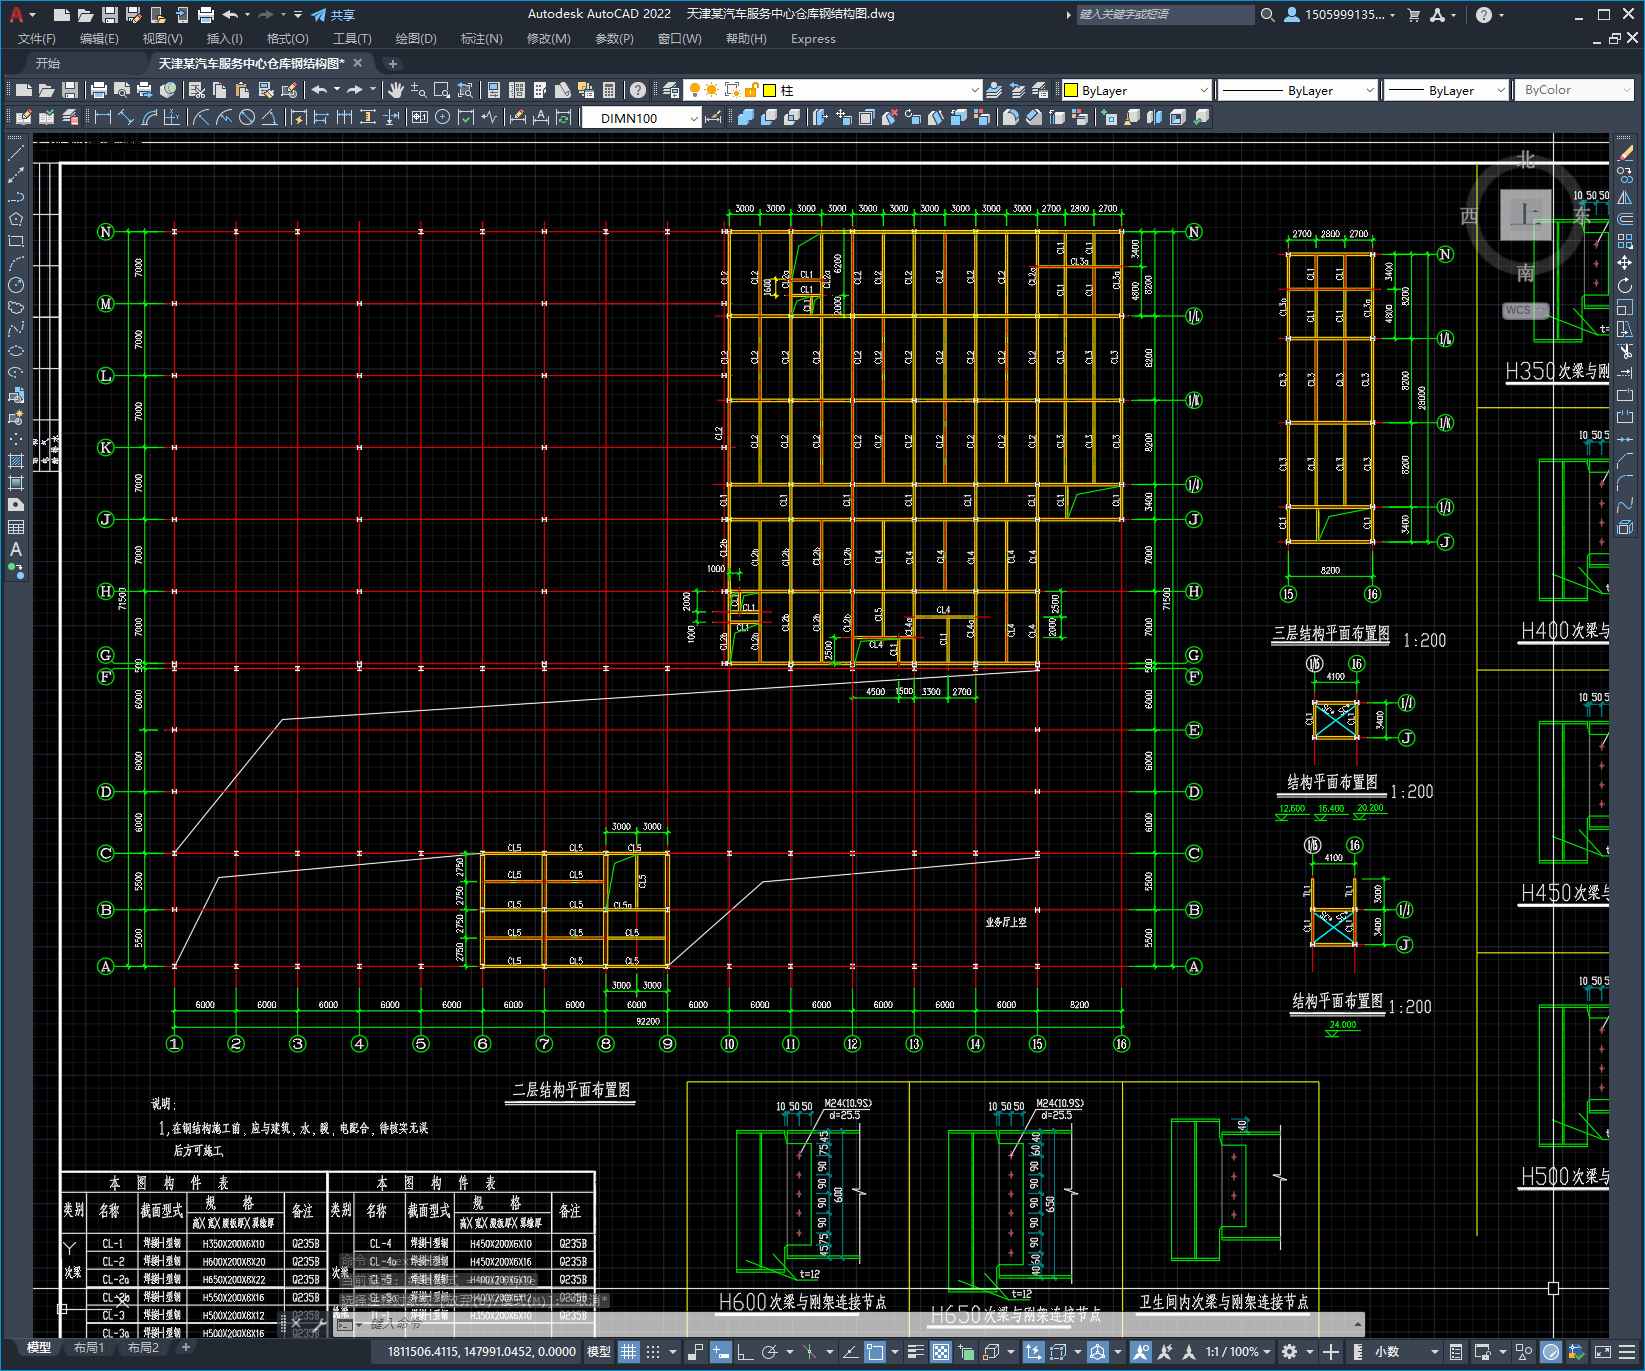The image size is (1645, 1371).
Task: Open the 标注(N) menu
Action: coord(481,39)
